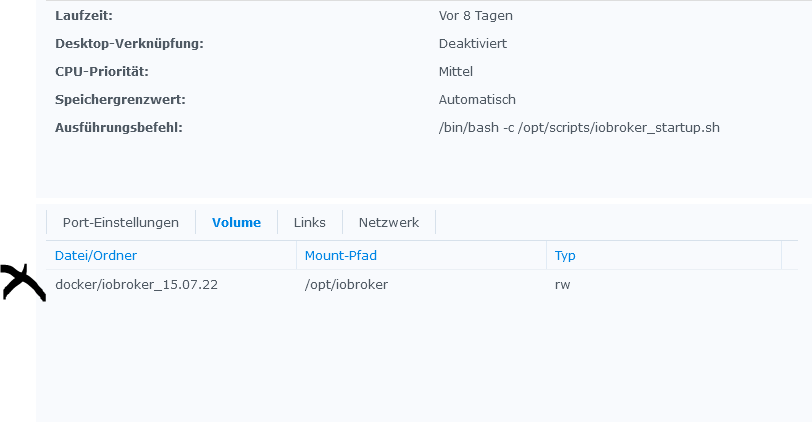Select the rw type cell
The height and width of the screenshot is (422, 812).
click(563, 285)
